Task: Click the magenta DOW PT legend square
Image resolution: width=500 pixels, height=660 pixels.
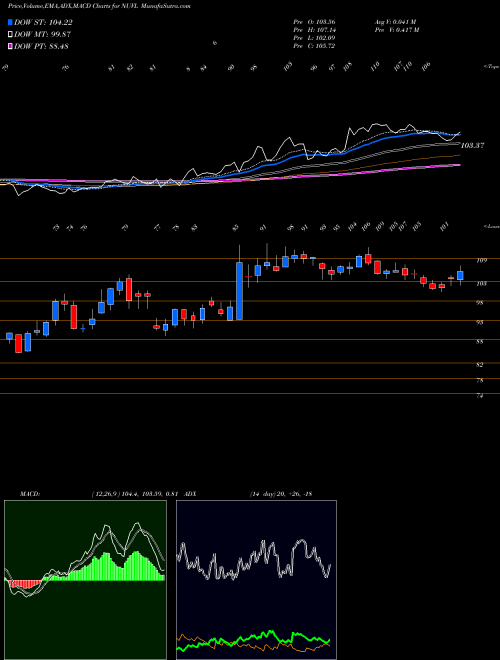Action: point(10,46)
